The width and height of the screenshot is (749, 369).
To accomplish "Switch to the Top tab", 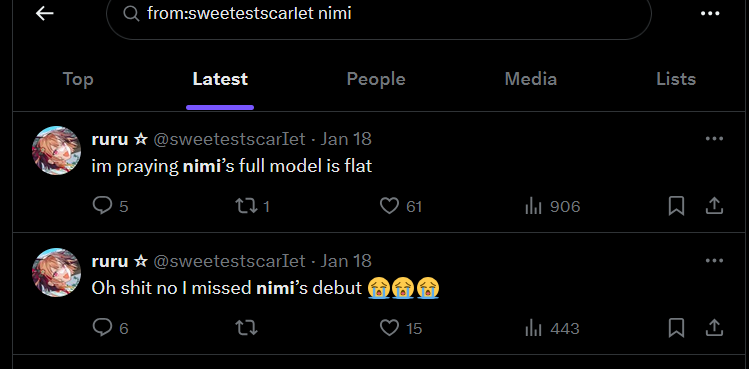I will pyautogui.click(x=78, y=79).
